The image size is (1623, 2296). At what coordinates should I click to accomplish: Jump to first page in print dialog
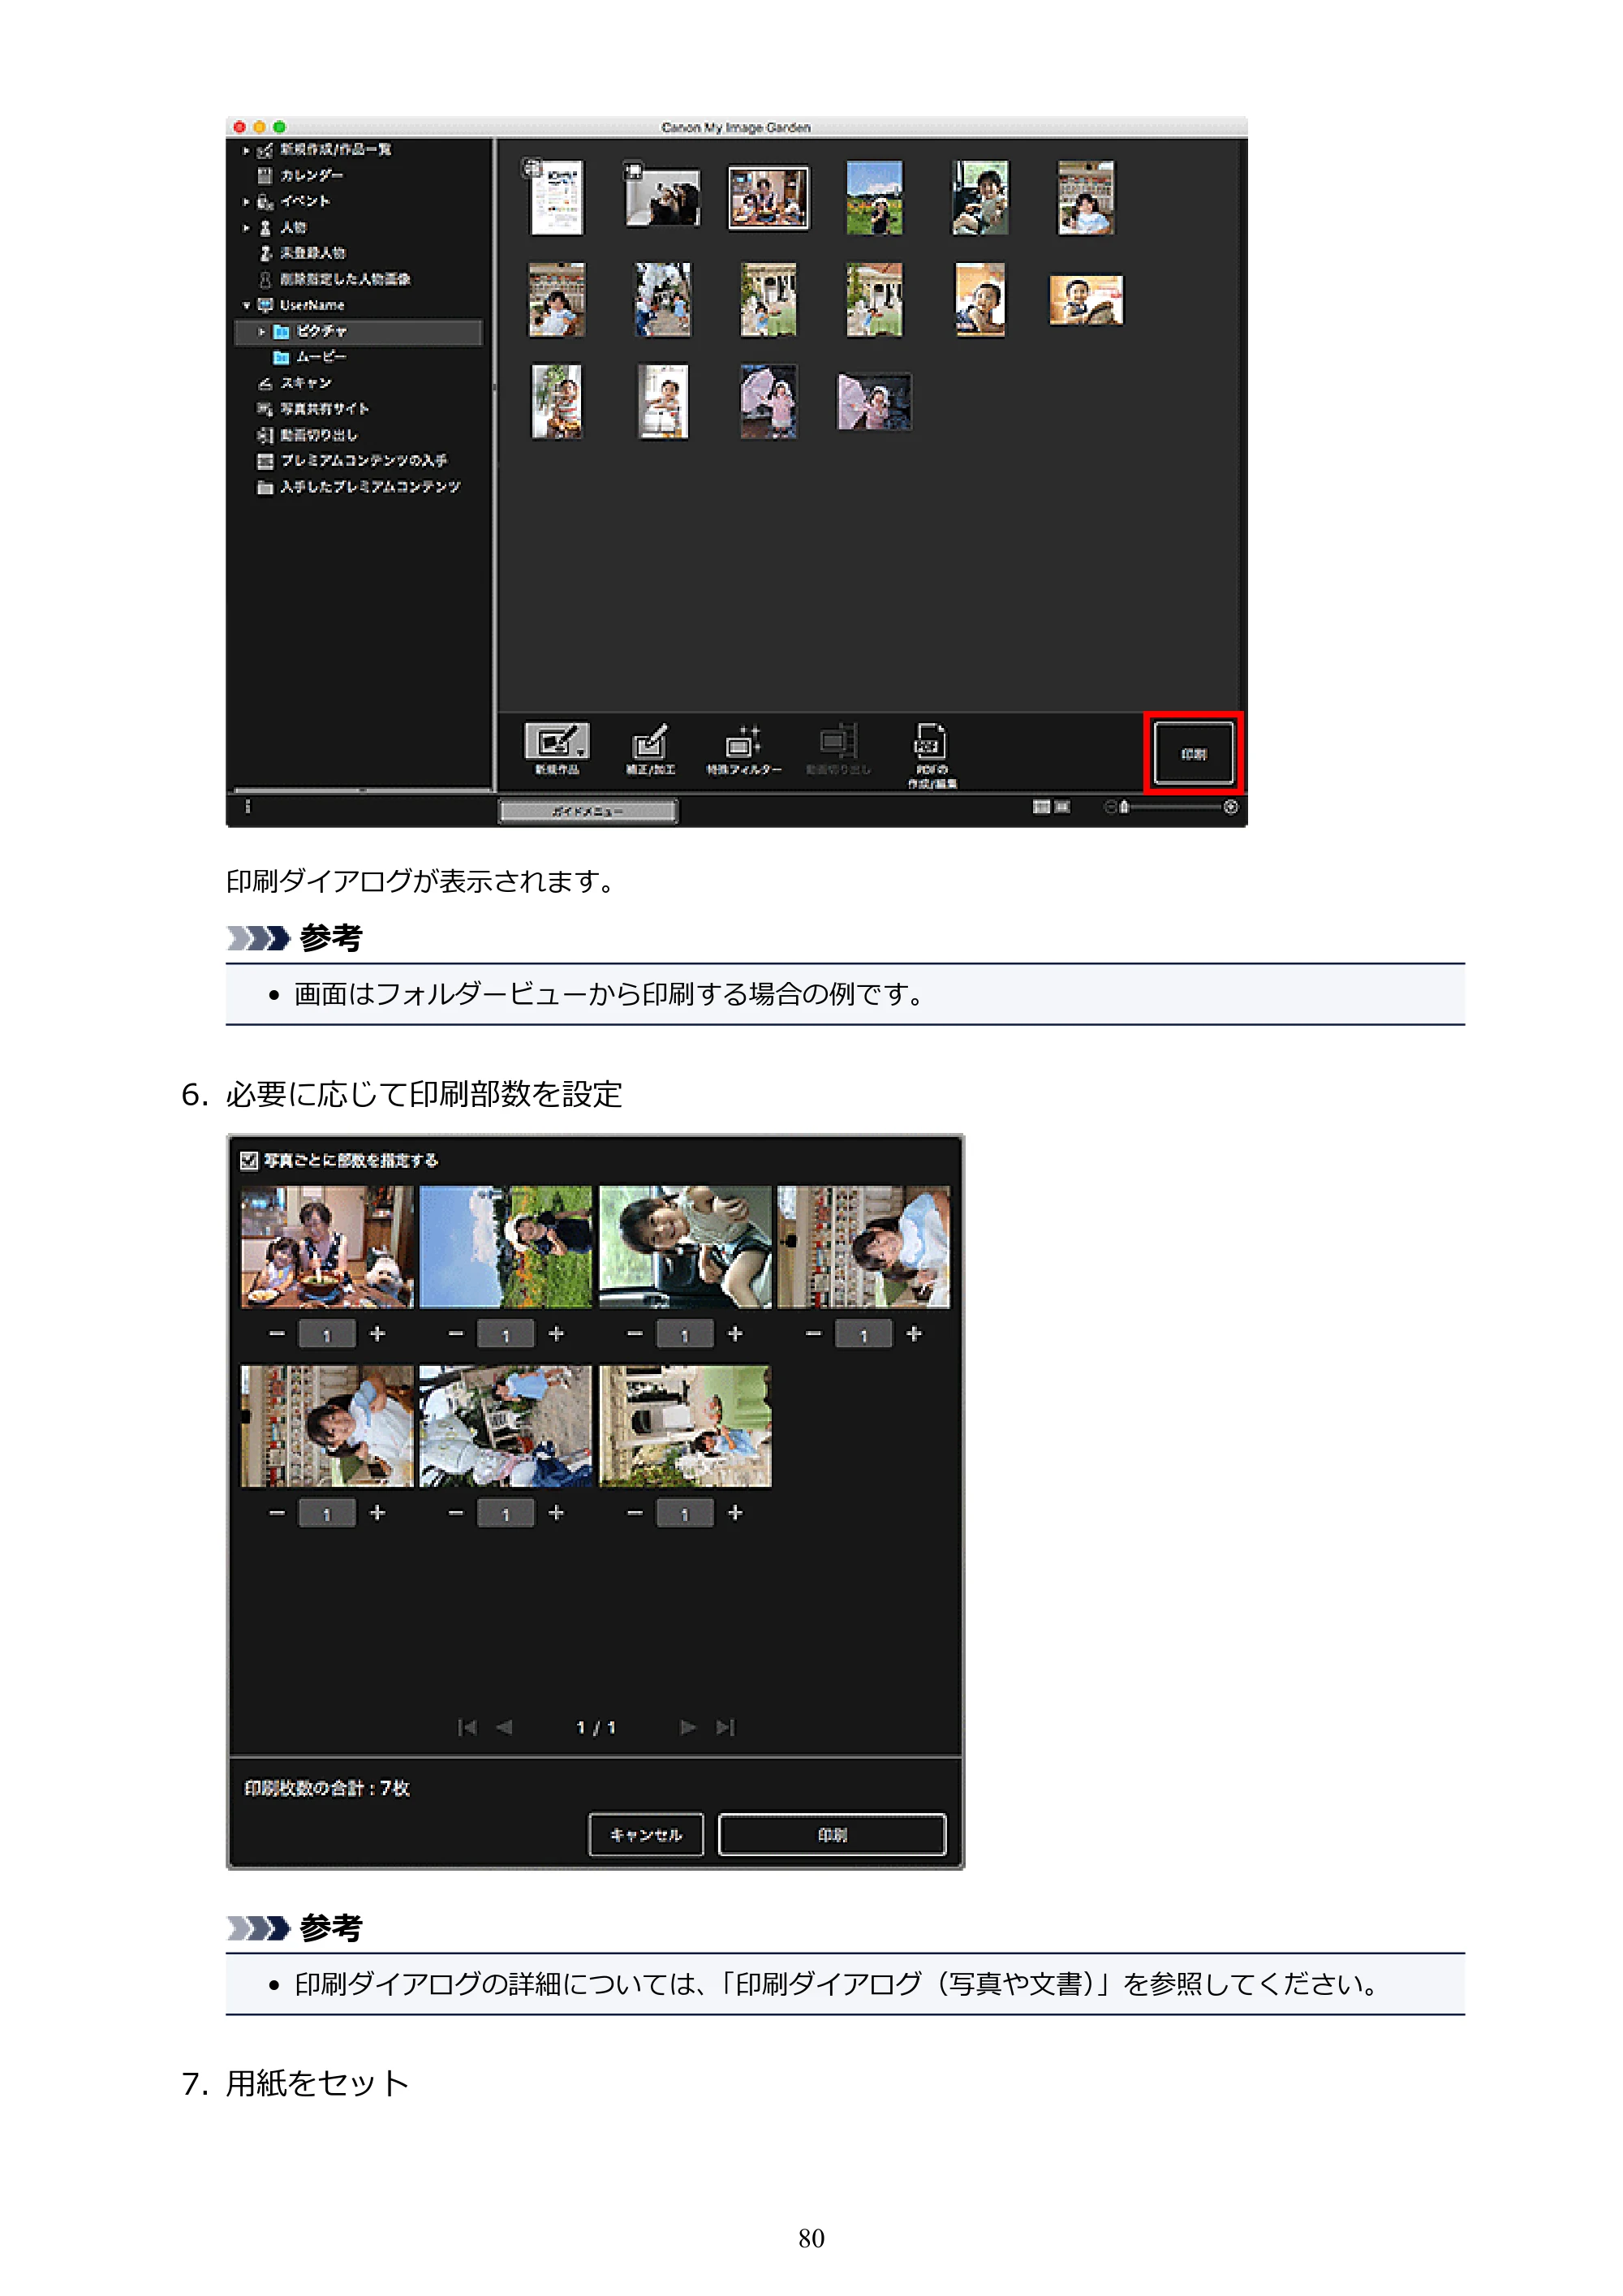(467, 1728)
